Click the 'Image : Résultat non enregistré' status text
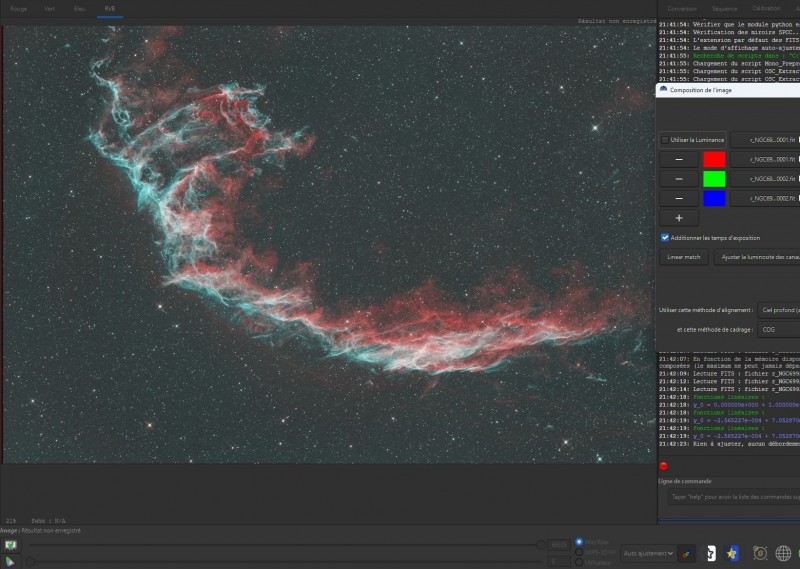This screenshot has width=800, height=569. [40, 531]
